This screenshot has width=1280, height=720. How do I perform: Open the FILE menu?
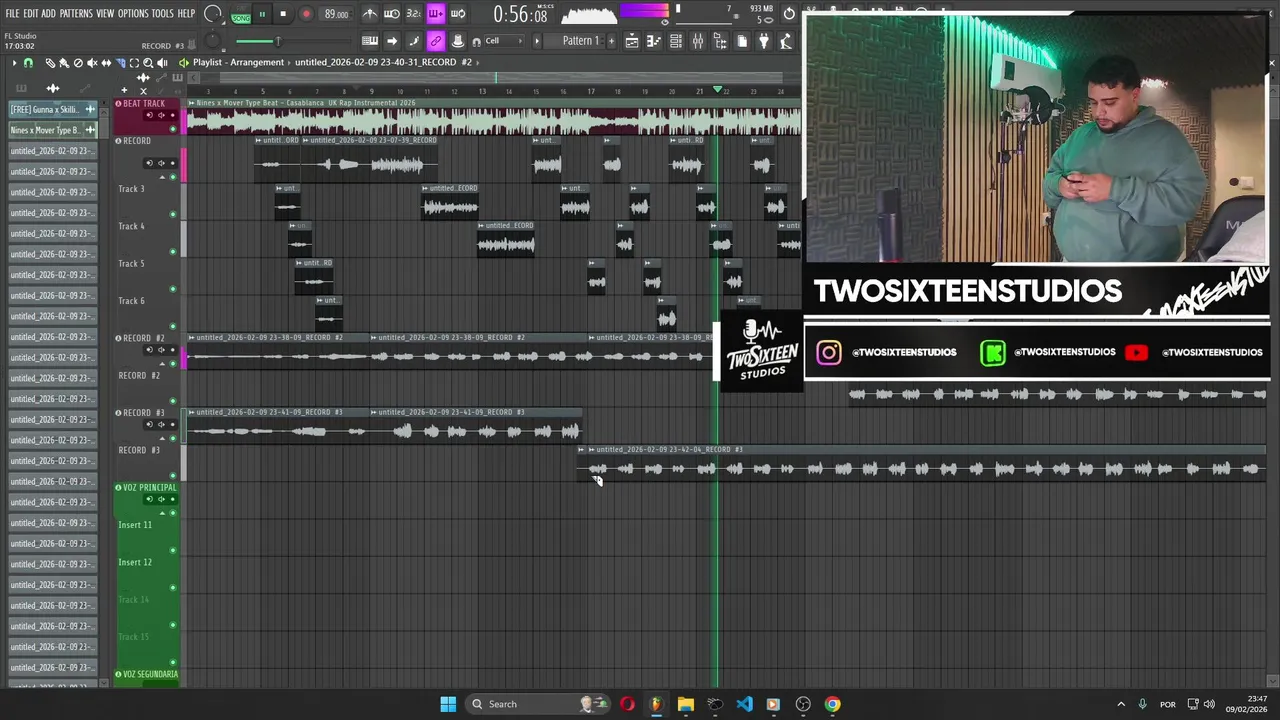pyautogui.click(x=12, y=14)
